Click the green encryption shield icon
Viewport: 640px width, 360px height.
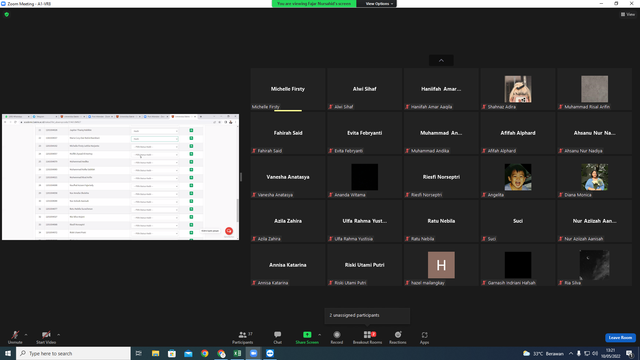pos(7,14)
